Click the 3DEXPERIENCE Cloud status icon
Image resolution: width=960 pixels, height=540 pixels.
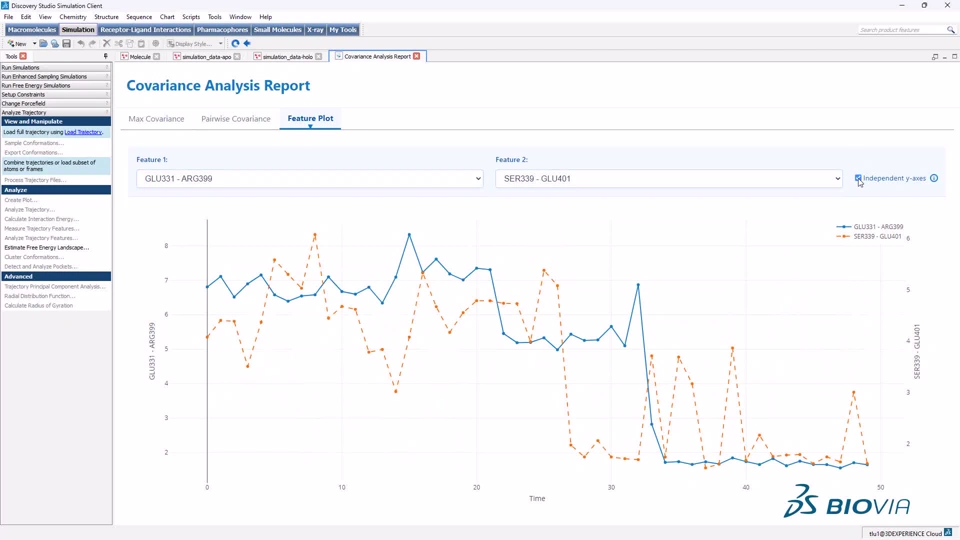coord(948,533)
